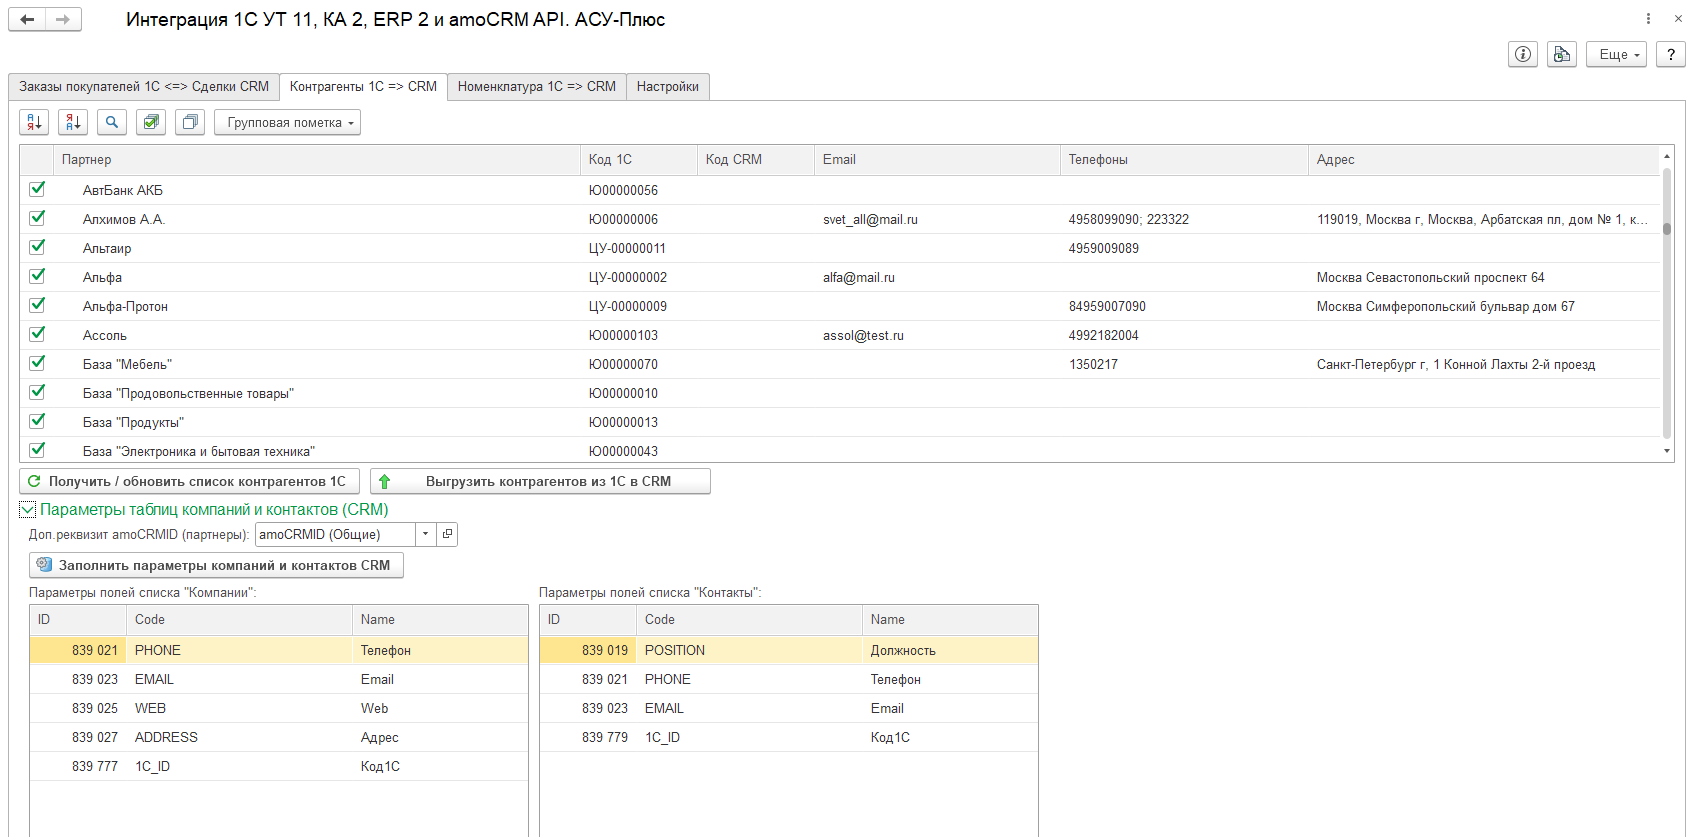1705x837 pixels.
Task: Sort the contractor list descending Я-А
Action: 73,122
